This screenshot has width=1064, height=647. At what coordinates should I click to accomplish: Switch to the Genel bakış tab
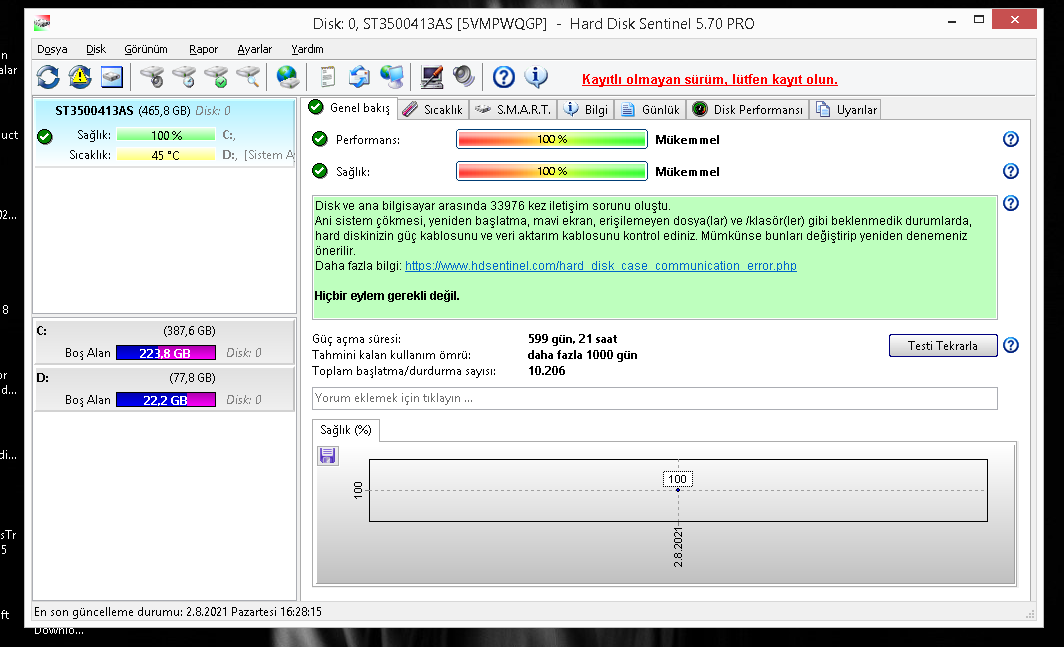click(349, 108)
